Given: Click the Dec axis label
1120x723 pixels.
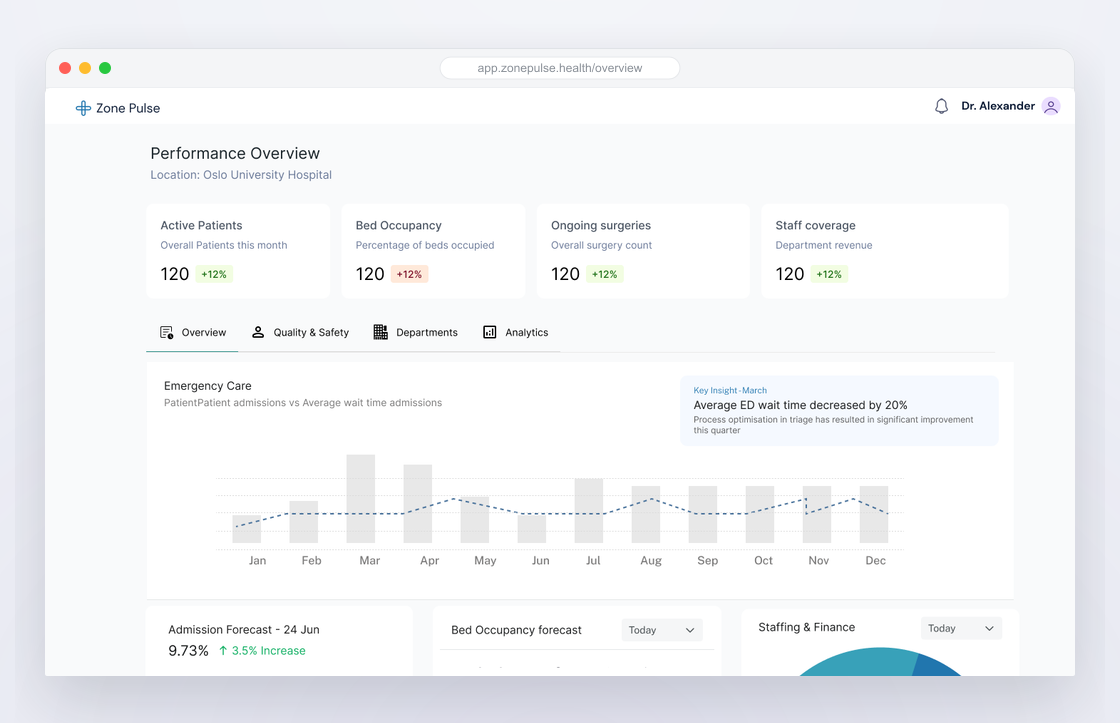Looking at the screenshot, I should pyautogui.click(x=875, y=560).
